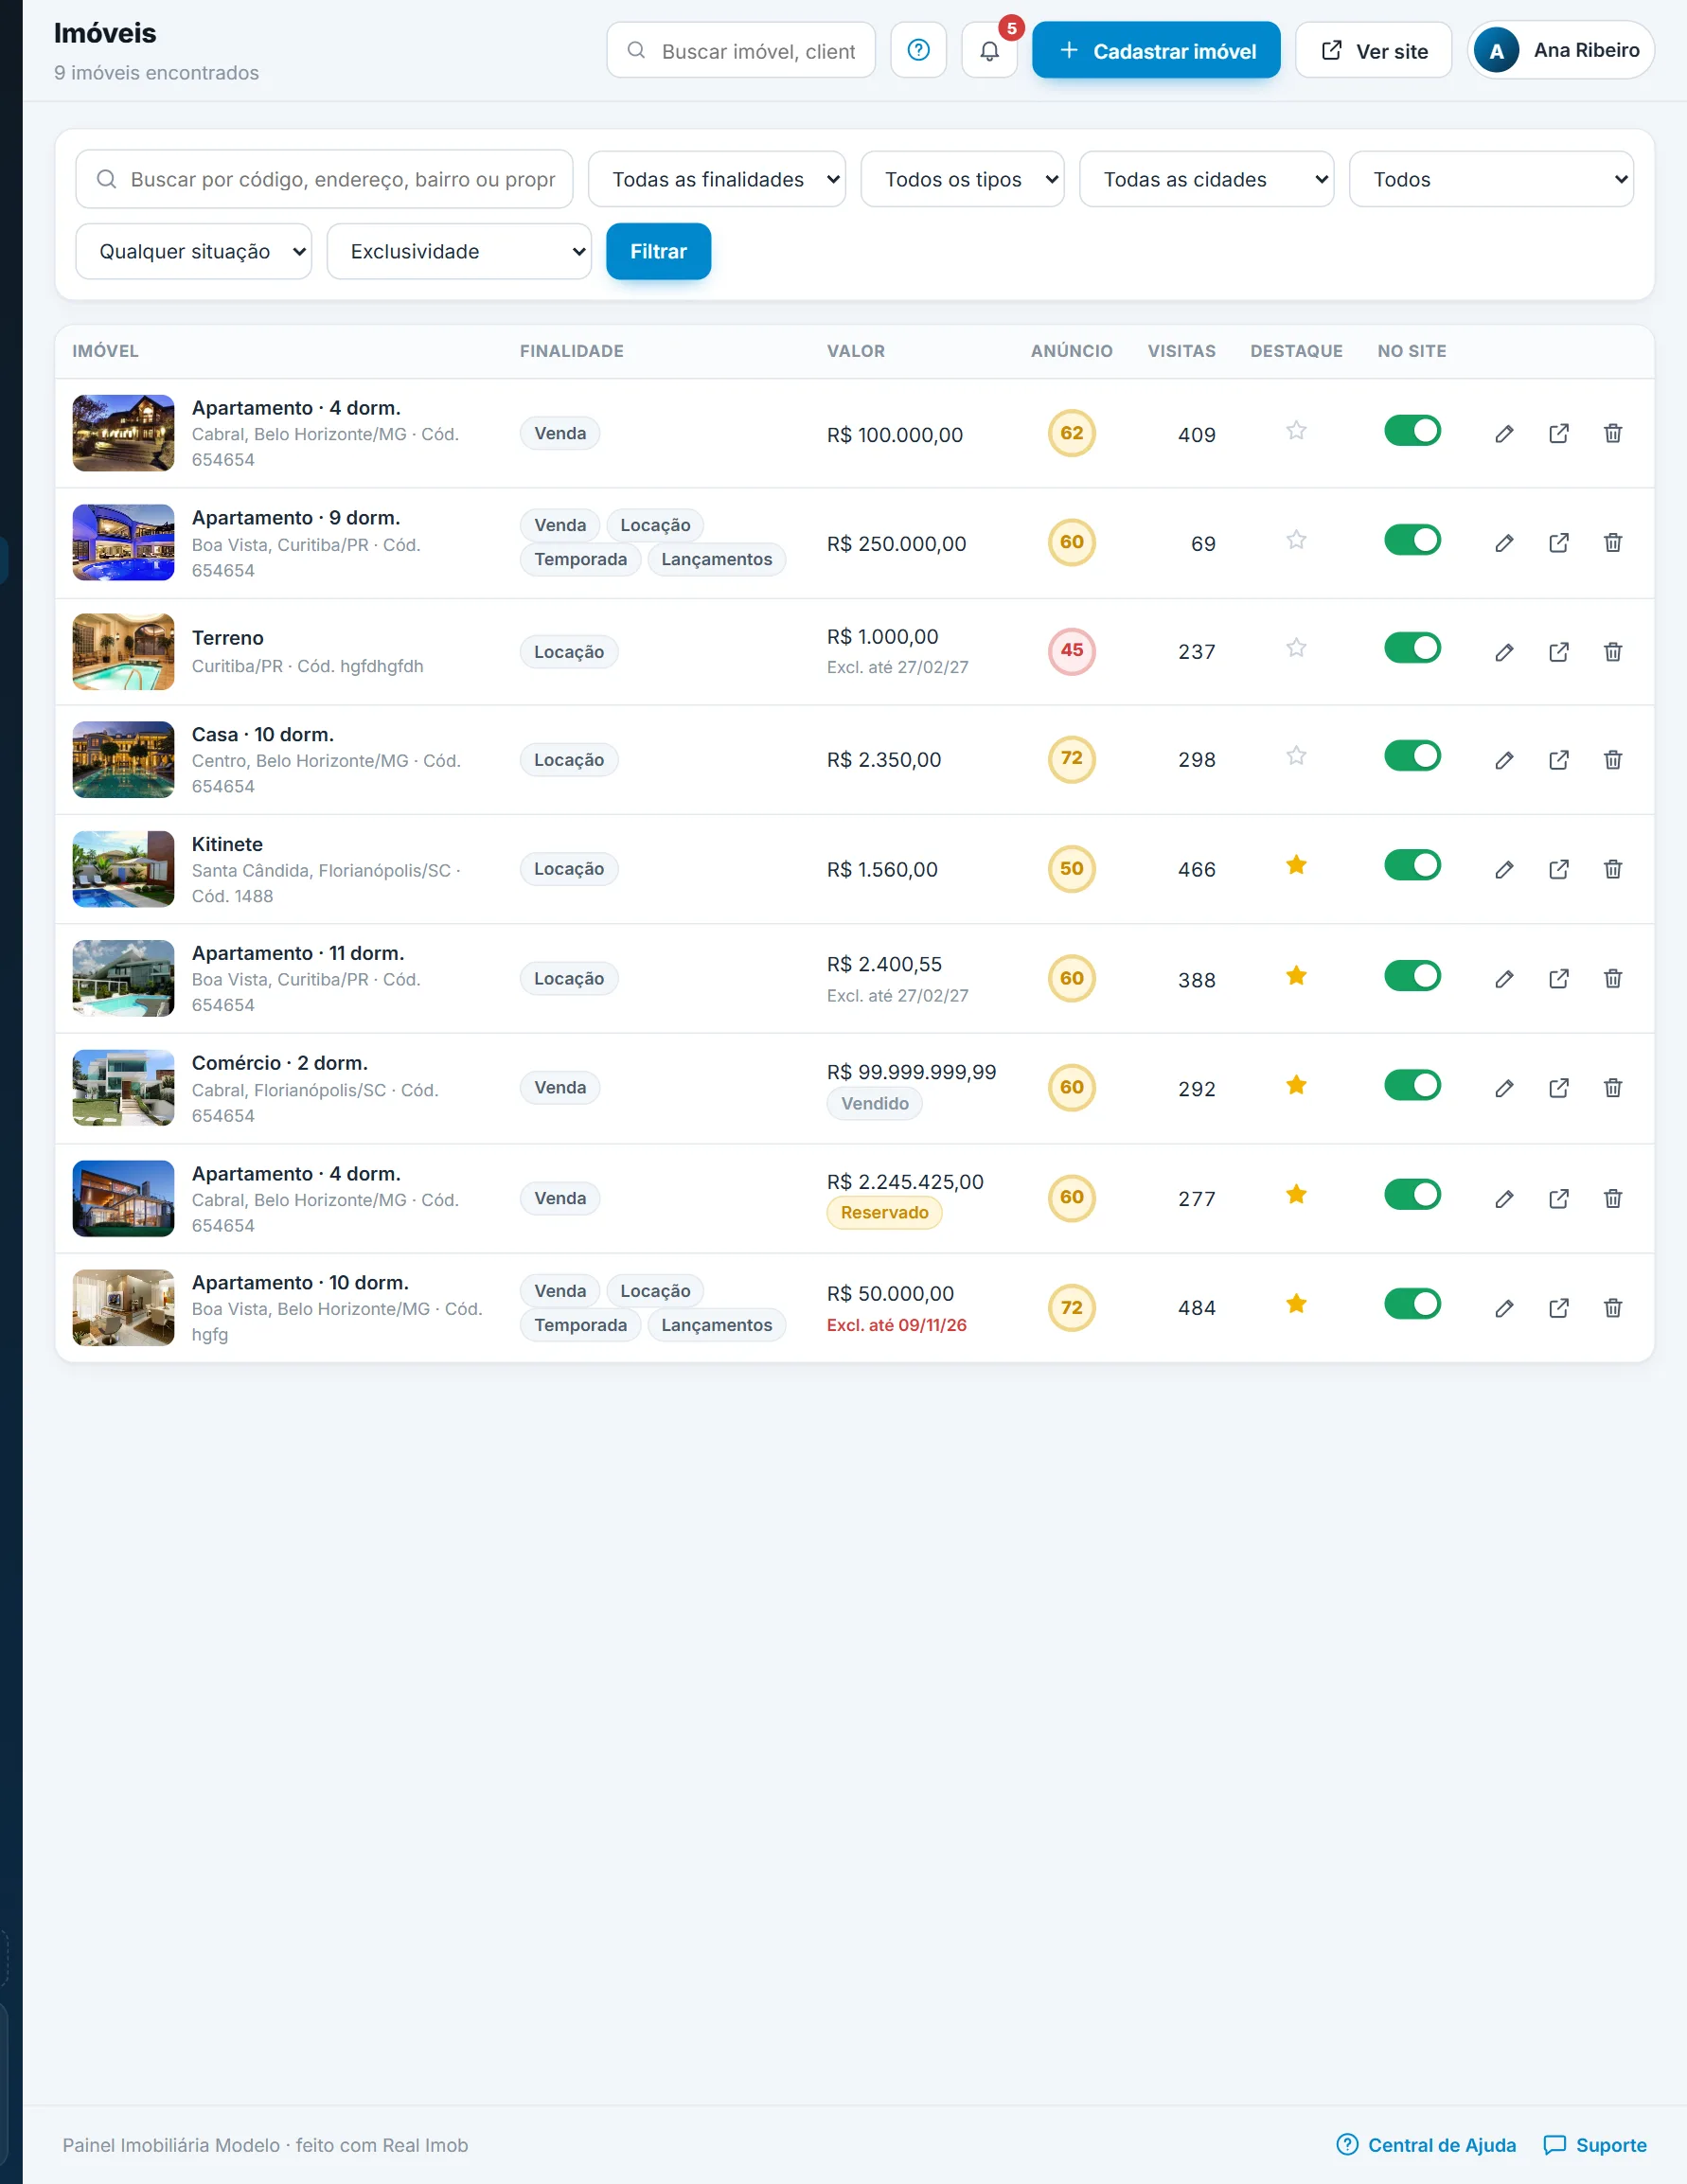Mark Terreno as featured with star
This screenshot has height=2184, width=1687.
coord(1296,648)
